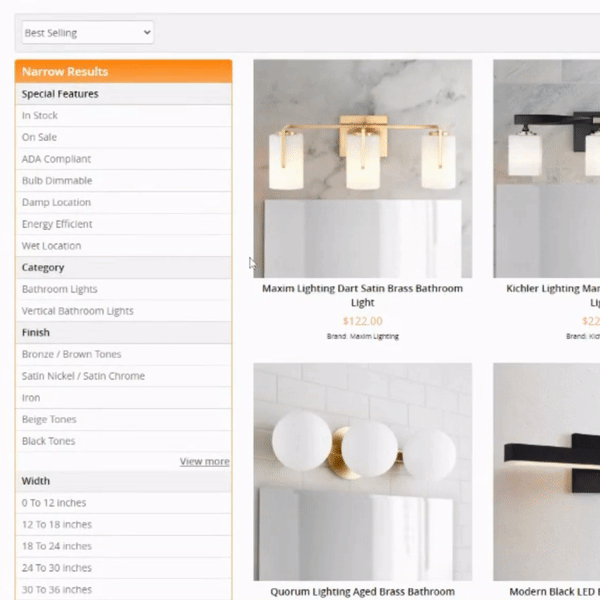Click Modern Black LED product title

click(x=554, y=592)
